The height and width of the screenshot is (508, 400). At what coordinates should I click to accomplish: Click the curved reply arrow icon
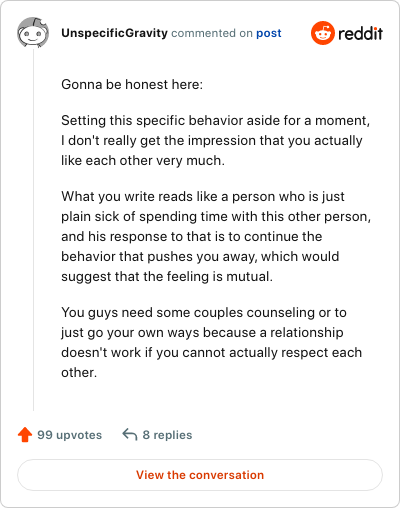pyautogui.click(x=130, y=434)
